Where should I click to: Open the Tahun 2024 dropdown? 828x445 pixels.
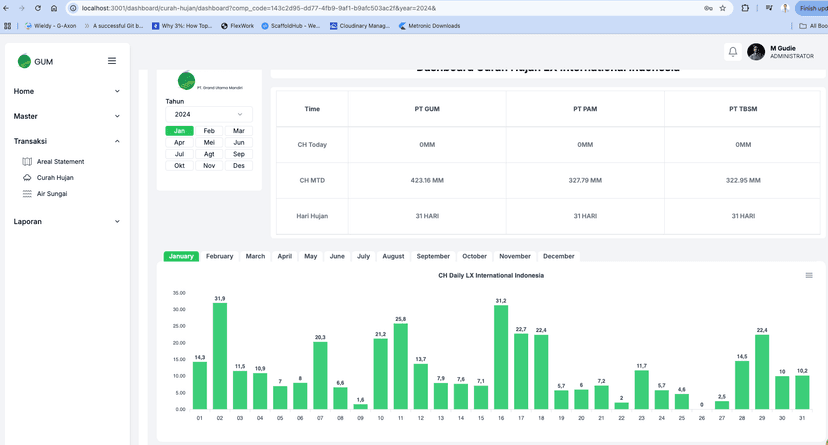tap(209, 114)
